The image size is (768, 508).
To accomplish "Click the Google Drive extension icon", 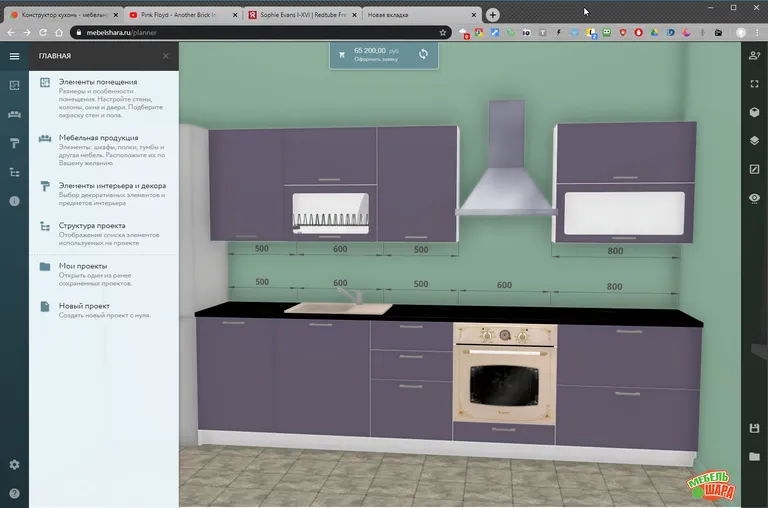I will [654, 32].
